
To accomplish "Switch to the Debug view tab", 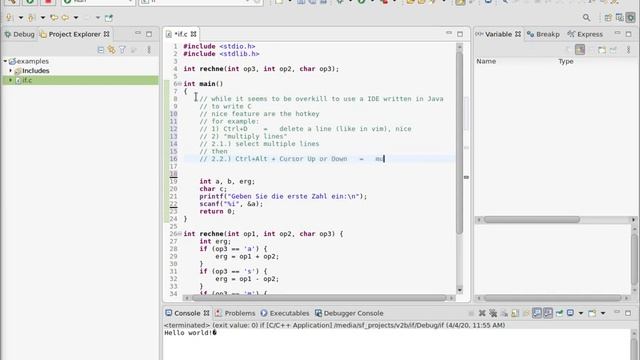I will point(19,34).
